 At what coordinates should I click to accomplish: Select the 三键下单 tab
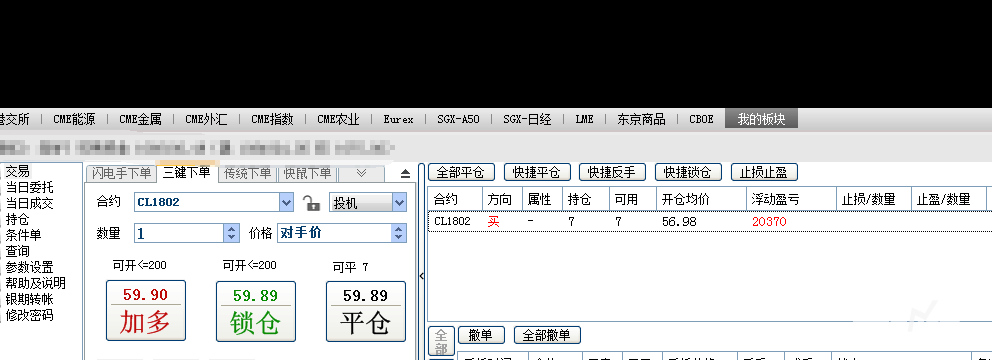pos(187,172)
